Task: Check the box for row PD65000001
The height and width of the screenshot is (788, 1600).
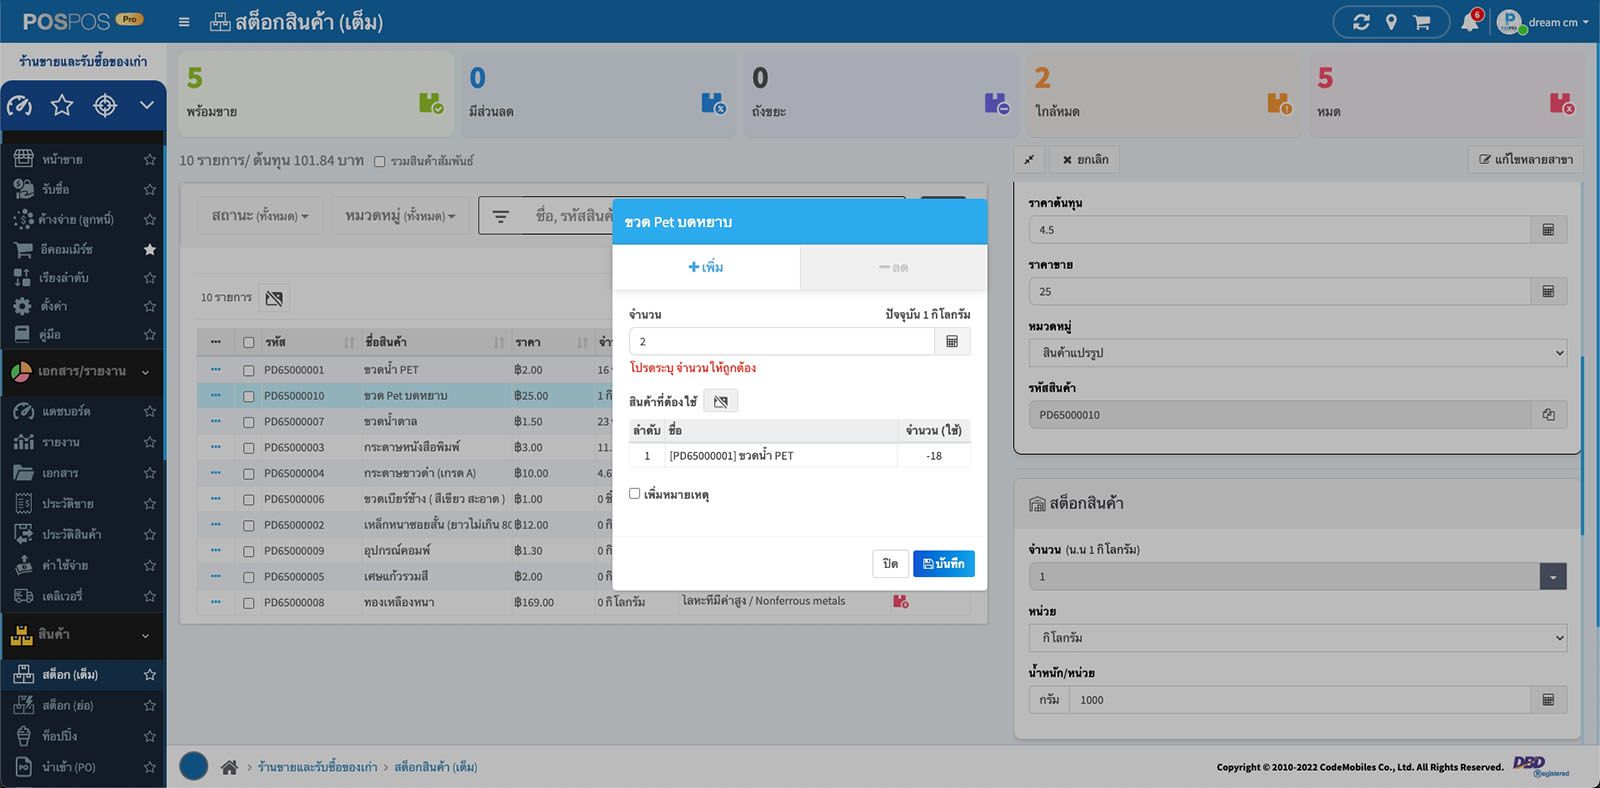Action: pyautogui.click(x=248, y=370)
